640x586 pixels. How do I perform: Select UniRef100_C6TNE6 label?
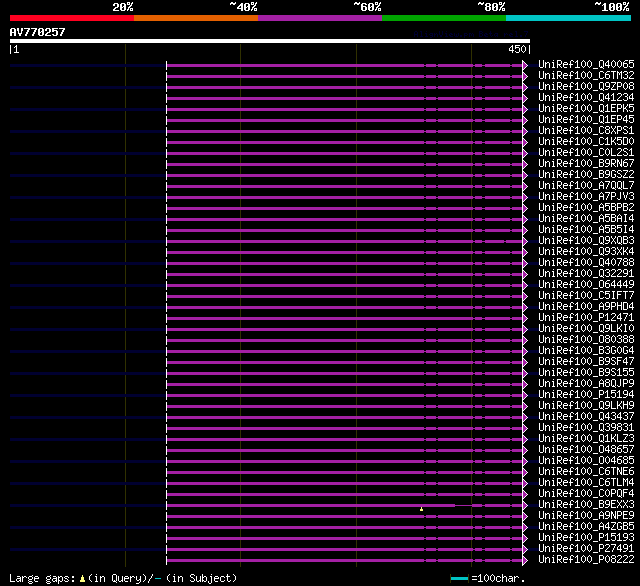pyautogui.click(x=586, y=472)
